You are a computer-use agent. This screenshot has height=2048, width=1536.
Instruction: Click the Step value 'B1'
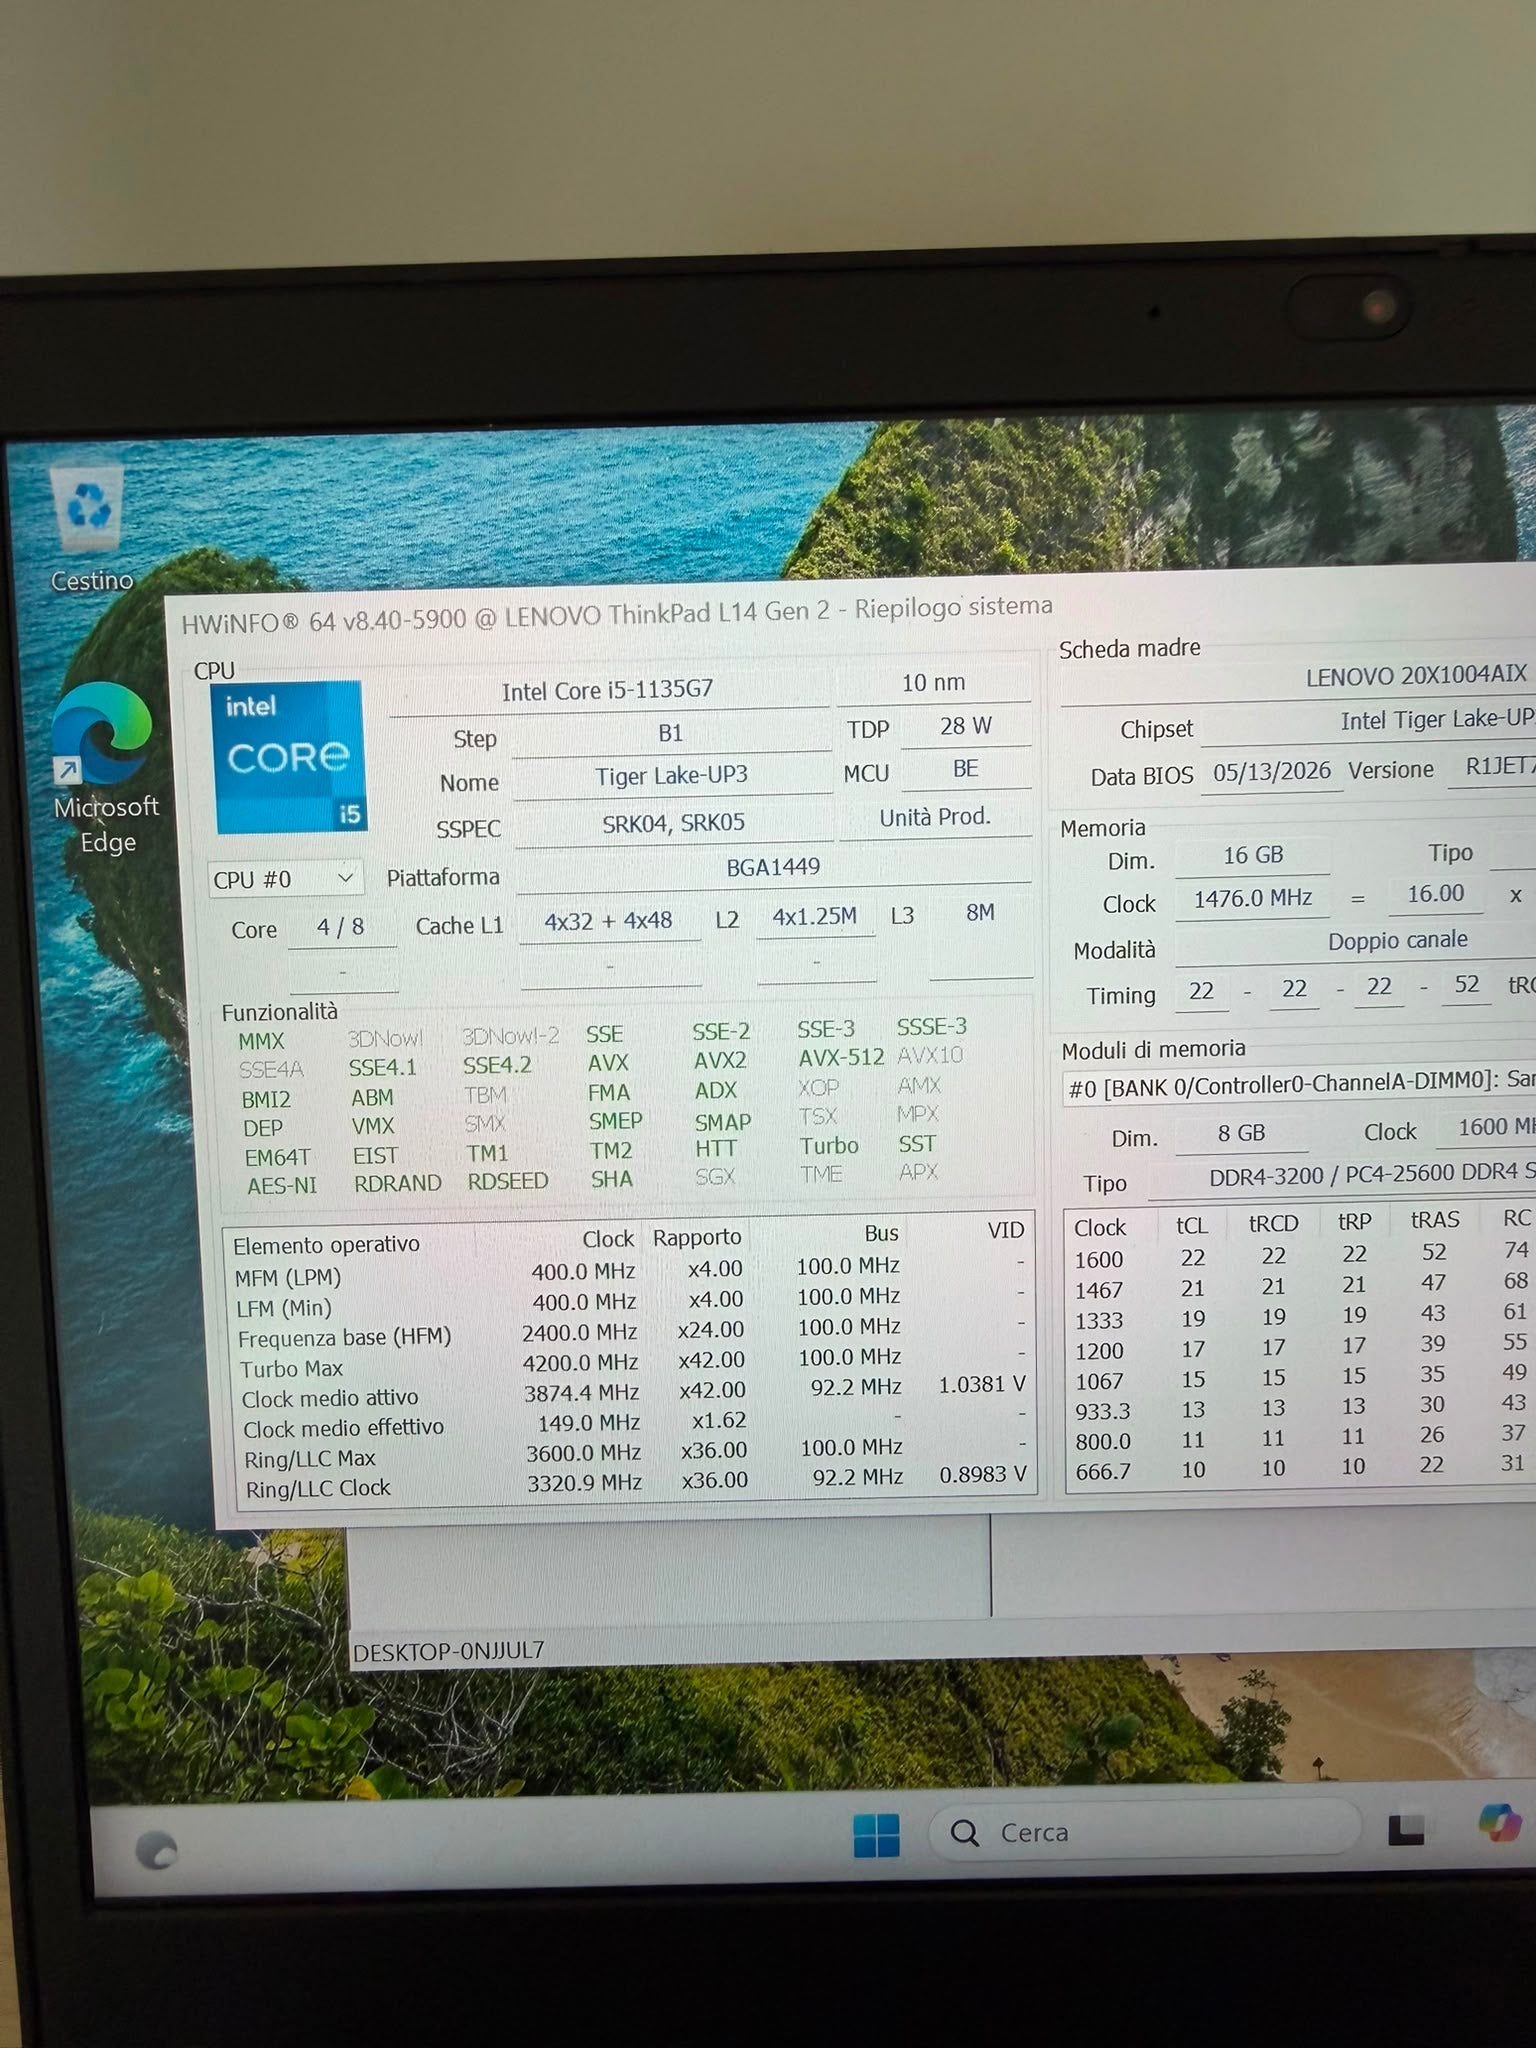(670, 733)
